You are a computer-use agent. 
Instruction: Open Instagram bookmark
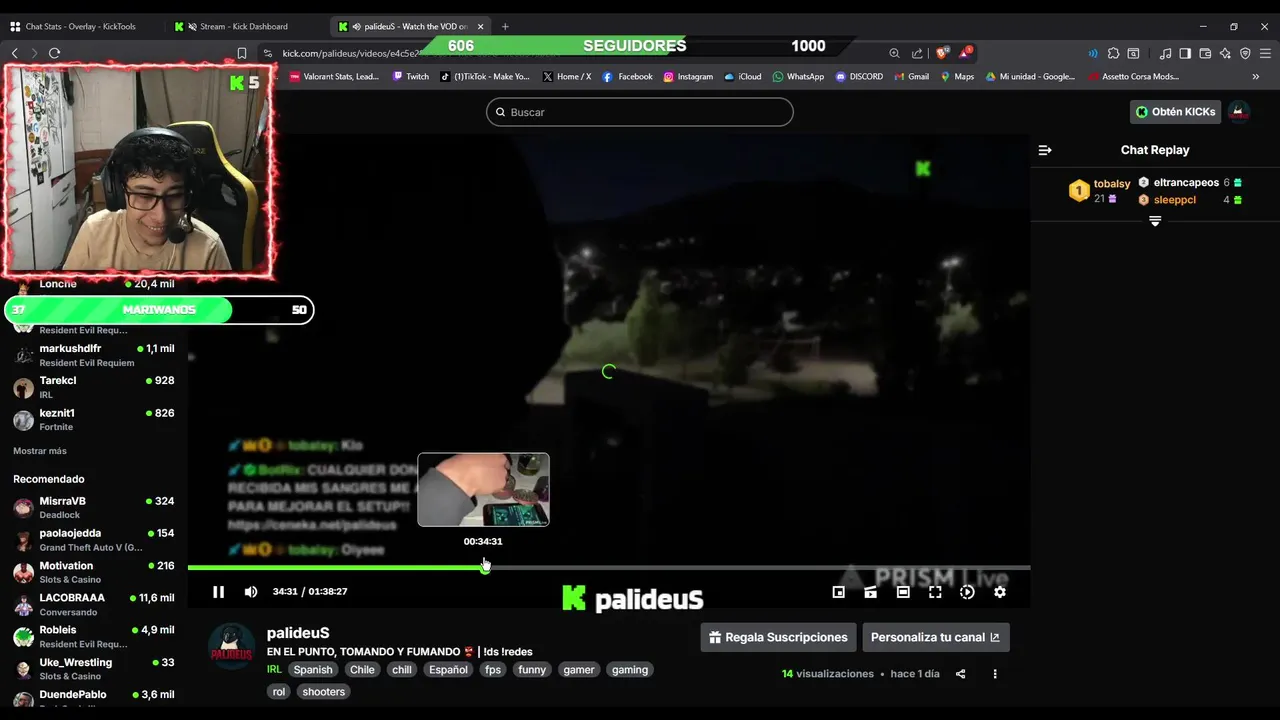click(x=688, y=76)
